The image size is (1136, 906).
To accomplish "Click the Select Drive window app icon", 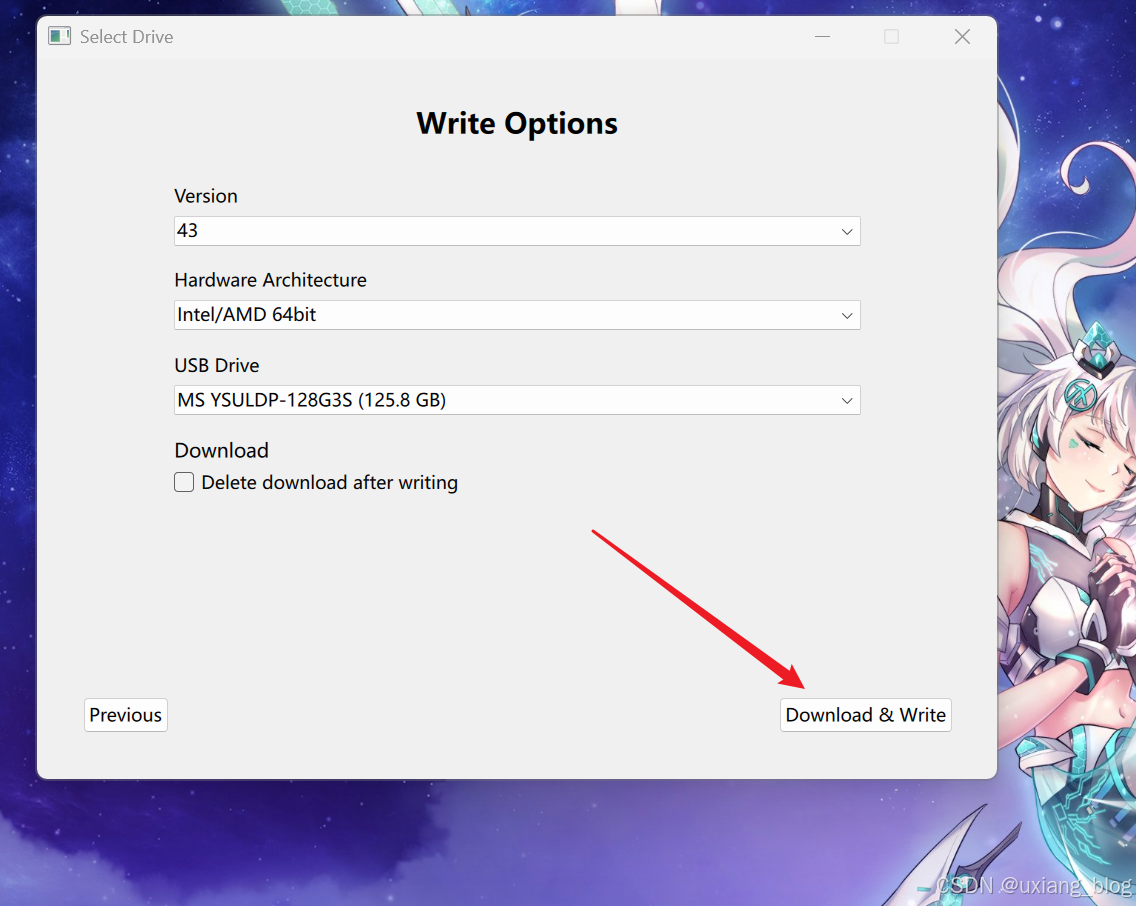I will coord(59,36).
